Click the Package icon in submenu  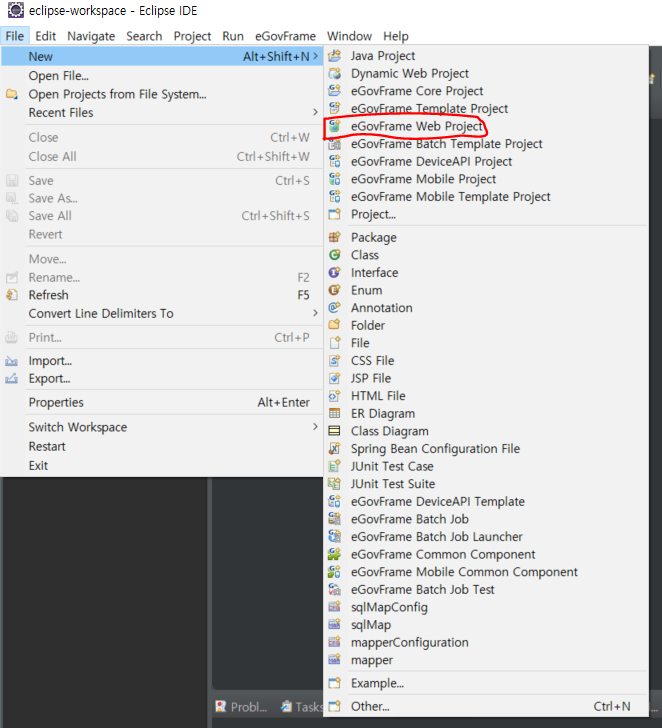pyautogui.click(x=335, y=238)
